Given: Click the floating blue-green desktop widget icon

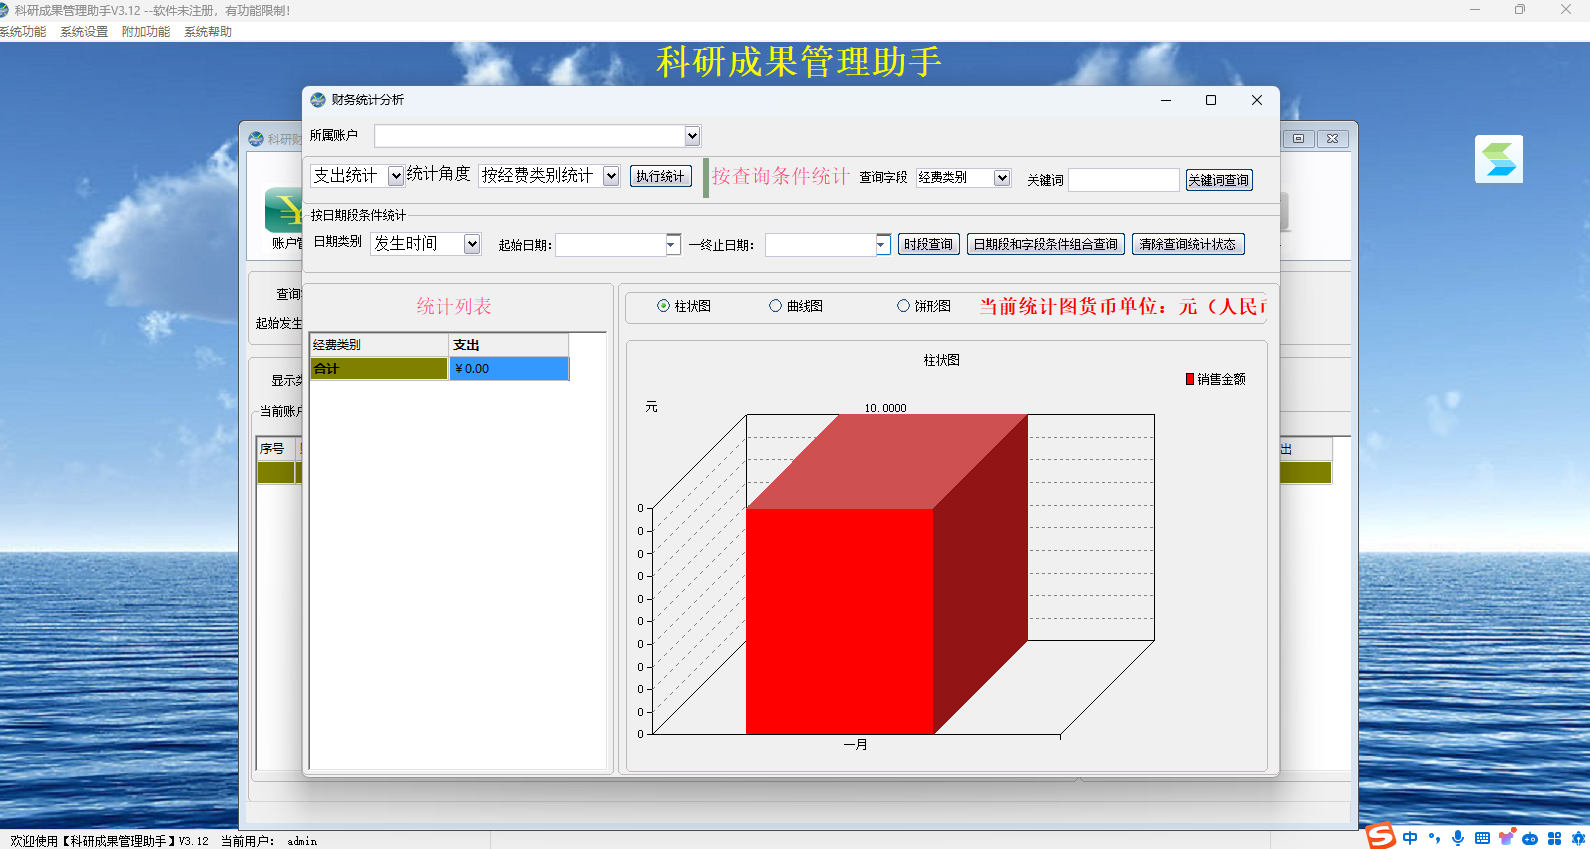Looking at the screenshot, I should [x=1498, y=159].
